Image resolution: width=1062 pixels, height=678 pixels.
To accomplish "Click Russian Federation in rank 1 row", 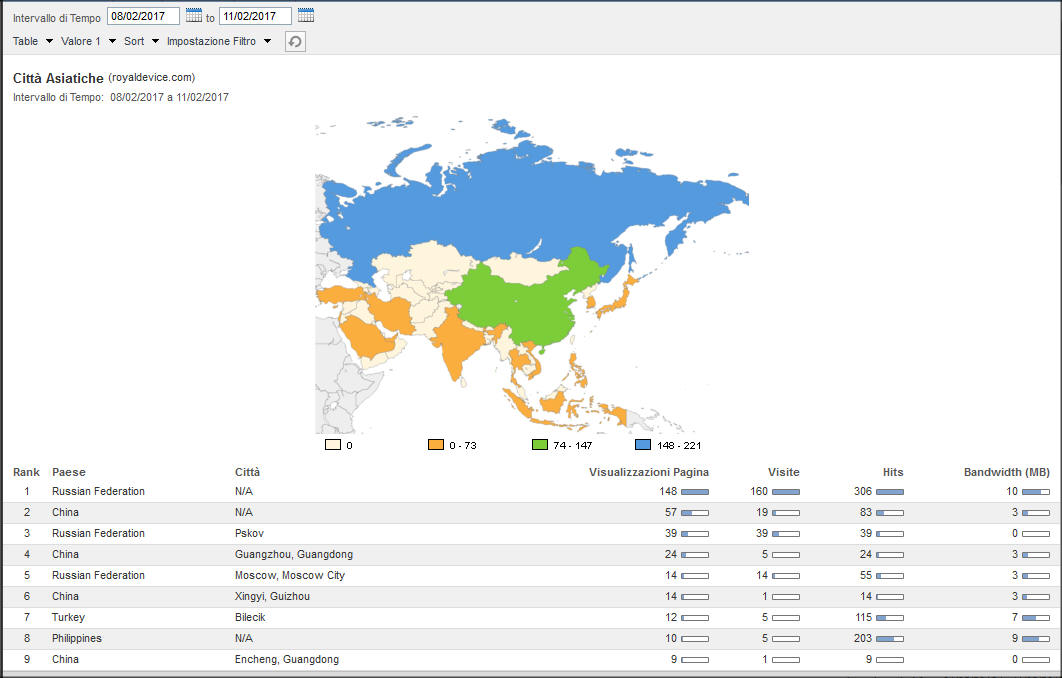I will pyautogui.click(x=98, y=491).
